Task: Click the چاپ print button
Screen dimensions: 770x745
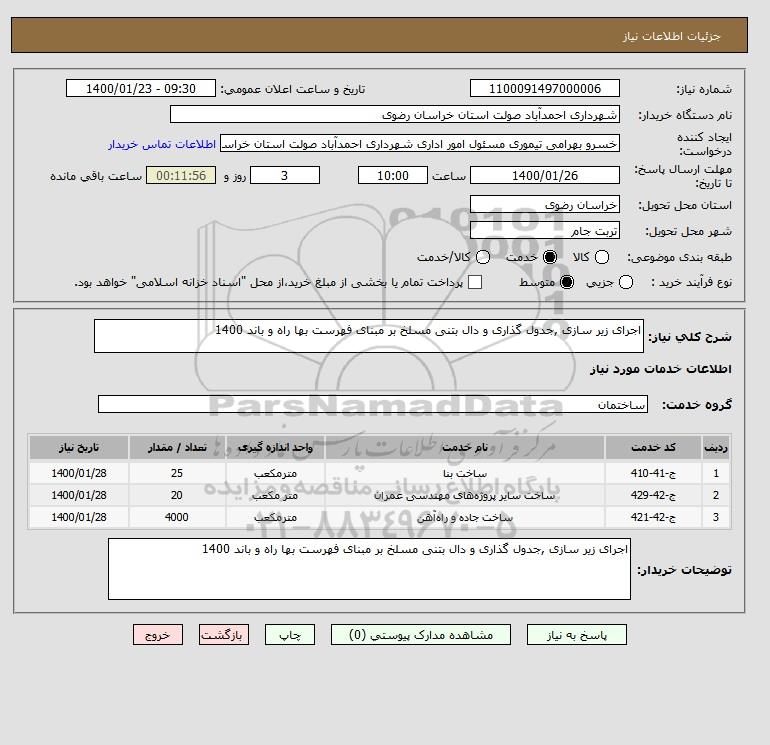Action: coord(290,635)
